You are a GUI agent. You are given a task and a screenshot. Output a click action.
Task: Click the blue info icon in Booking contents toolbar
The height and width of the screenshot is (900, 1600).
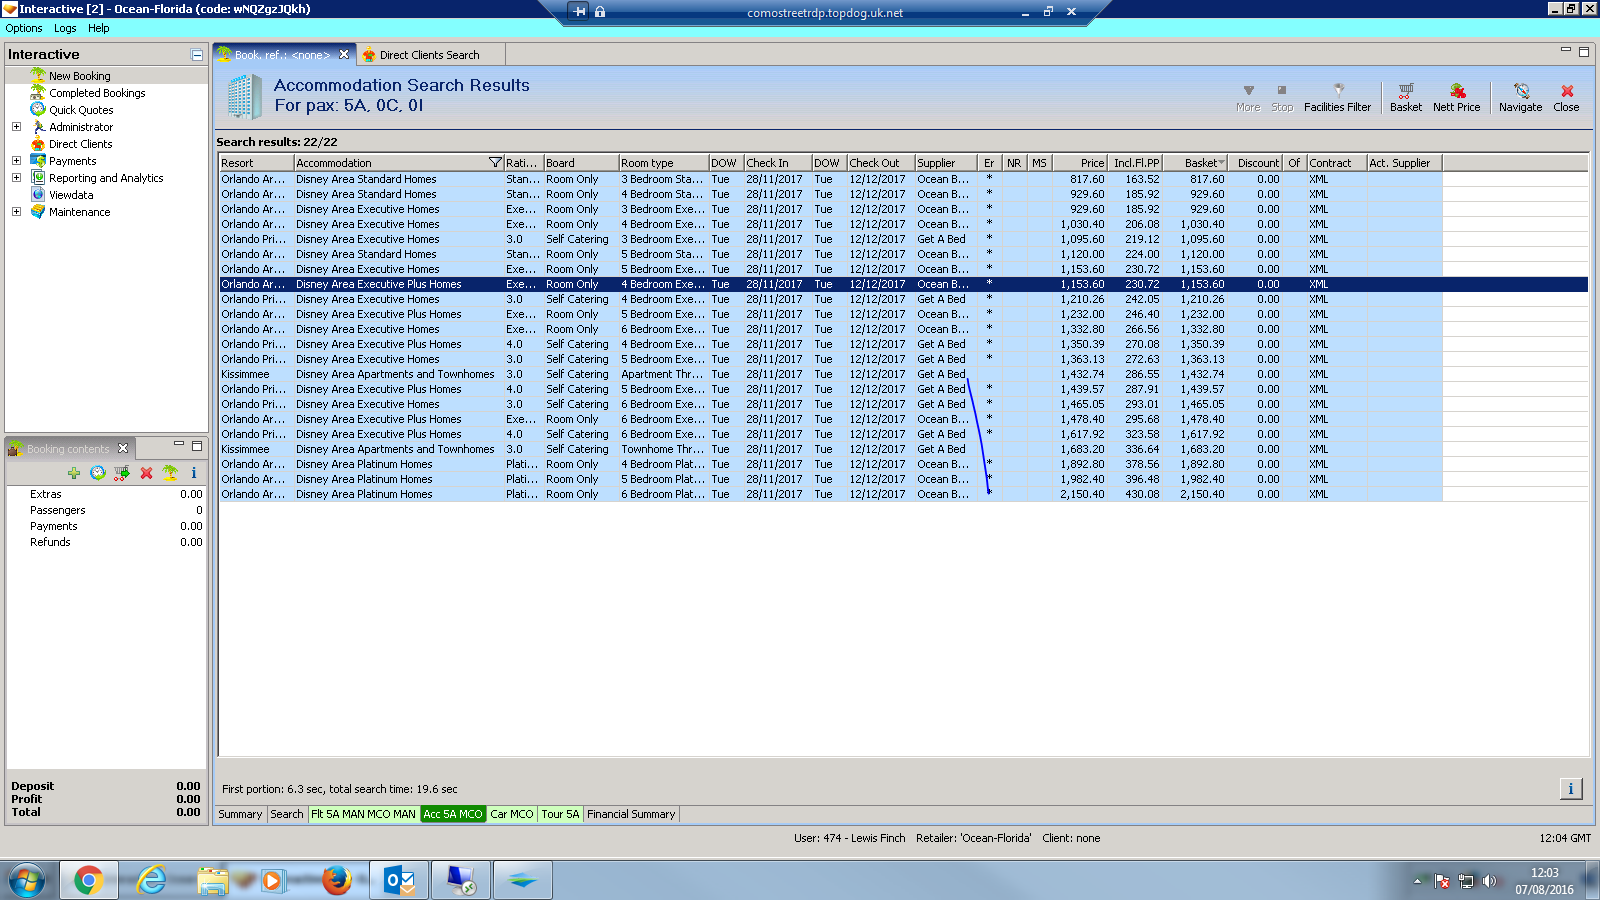tap(194, 473)
